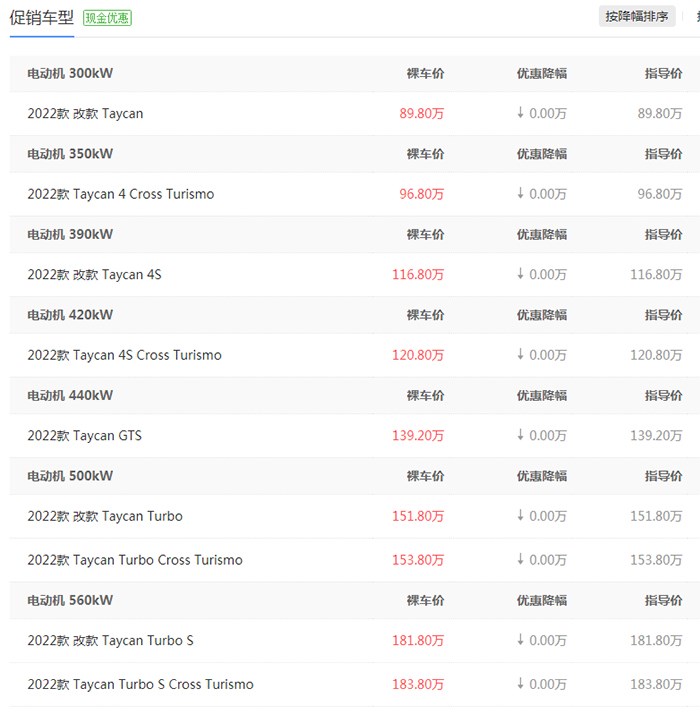Click gray guide price 120.80万
This screenshot has height=714, width=700.
656,355
